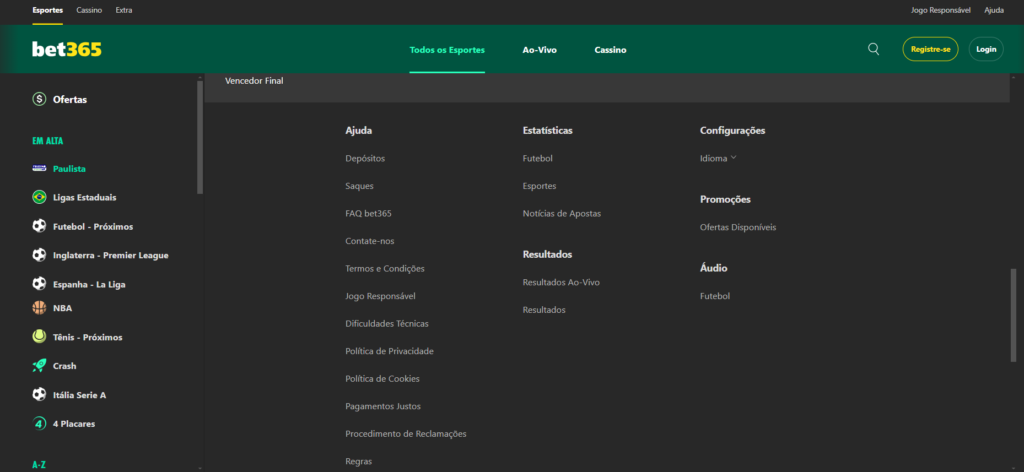This screenshot has height=472, width=1024.
Task: Open Procedimento de Reclamações link
Action: click(406, 433)
